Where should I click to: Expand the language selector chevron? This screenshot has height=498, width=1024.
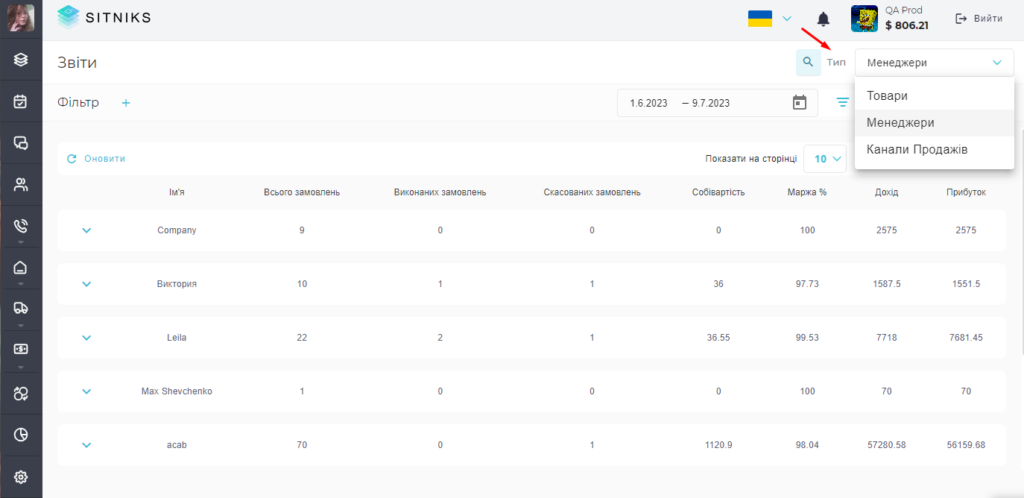tap(787, 18)
